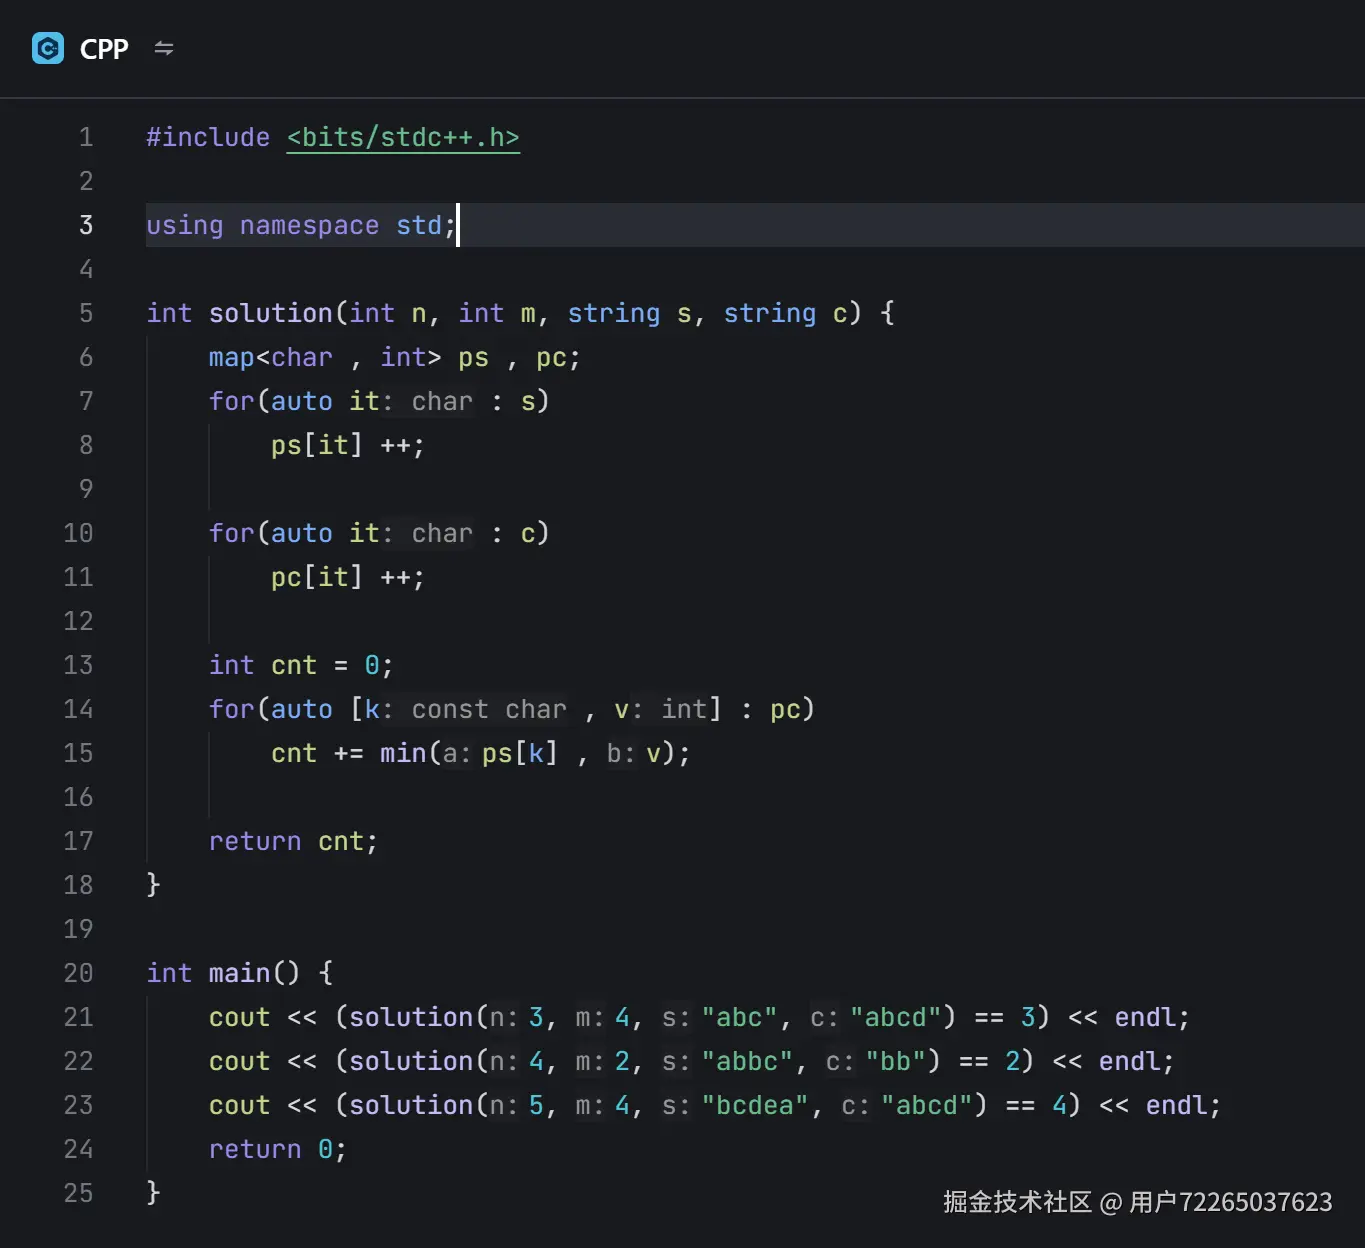
Task: Click 'main()' function name on line 20
Action: click(254, 973)
